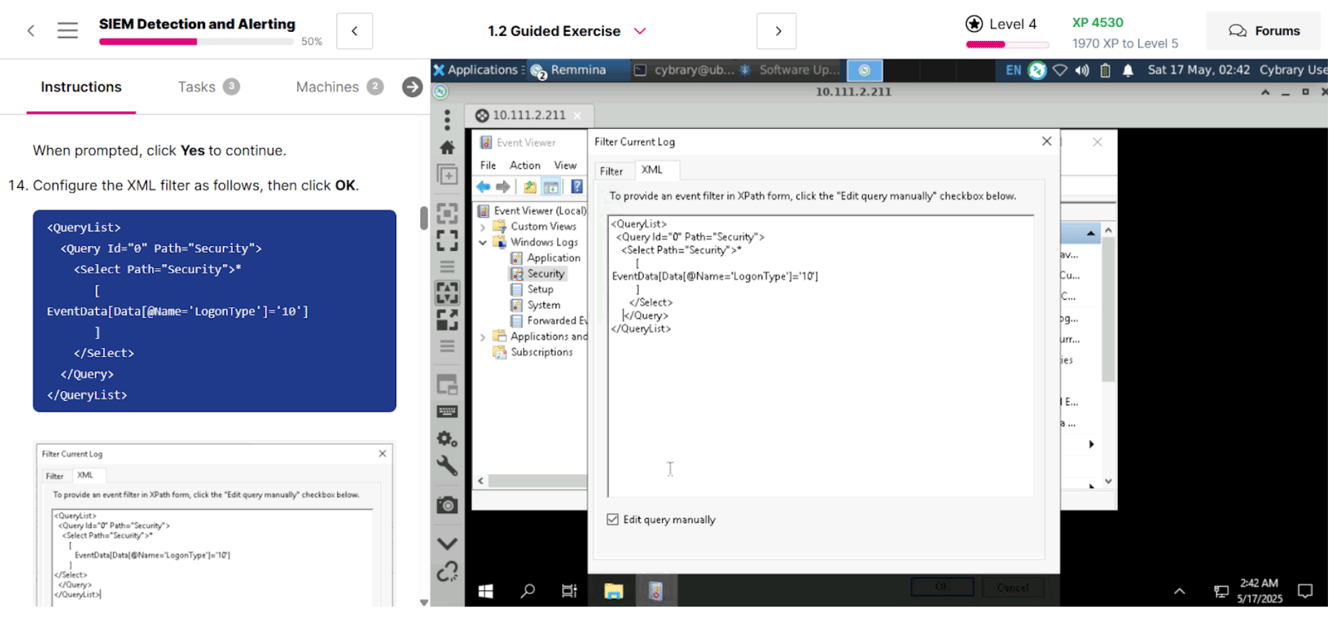Click OK in the Filter Current Log dialog
The width and height of the screenshot is (1340, 618).
click(x=941, y=587)
